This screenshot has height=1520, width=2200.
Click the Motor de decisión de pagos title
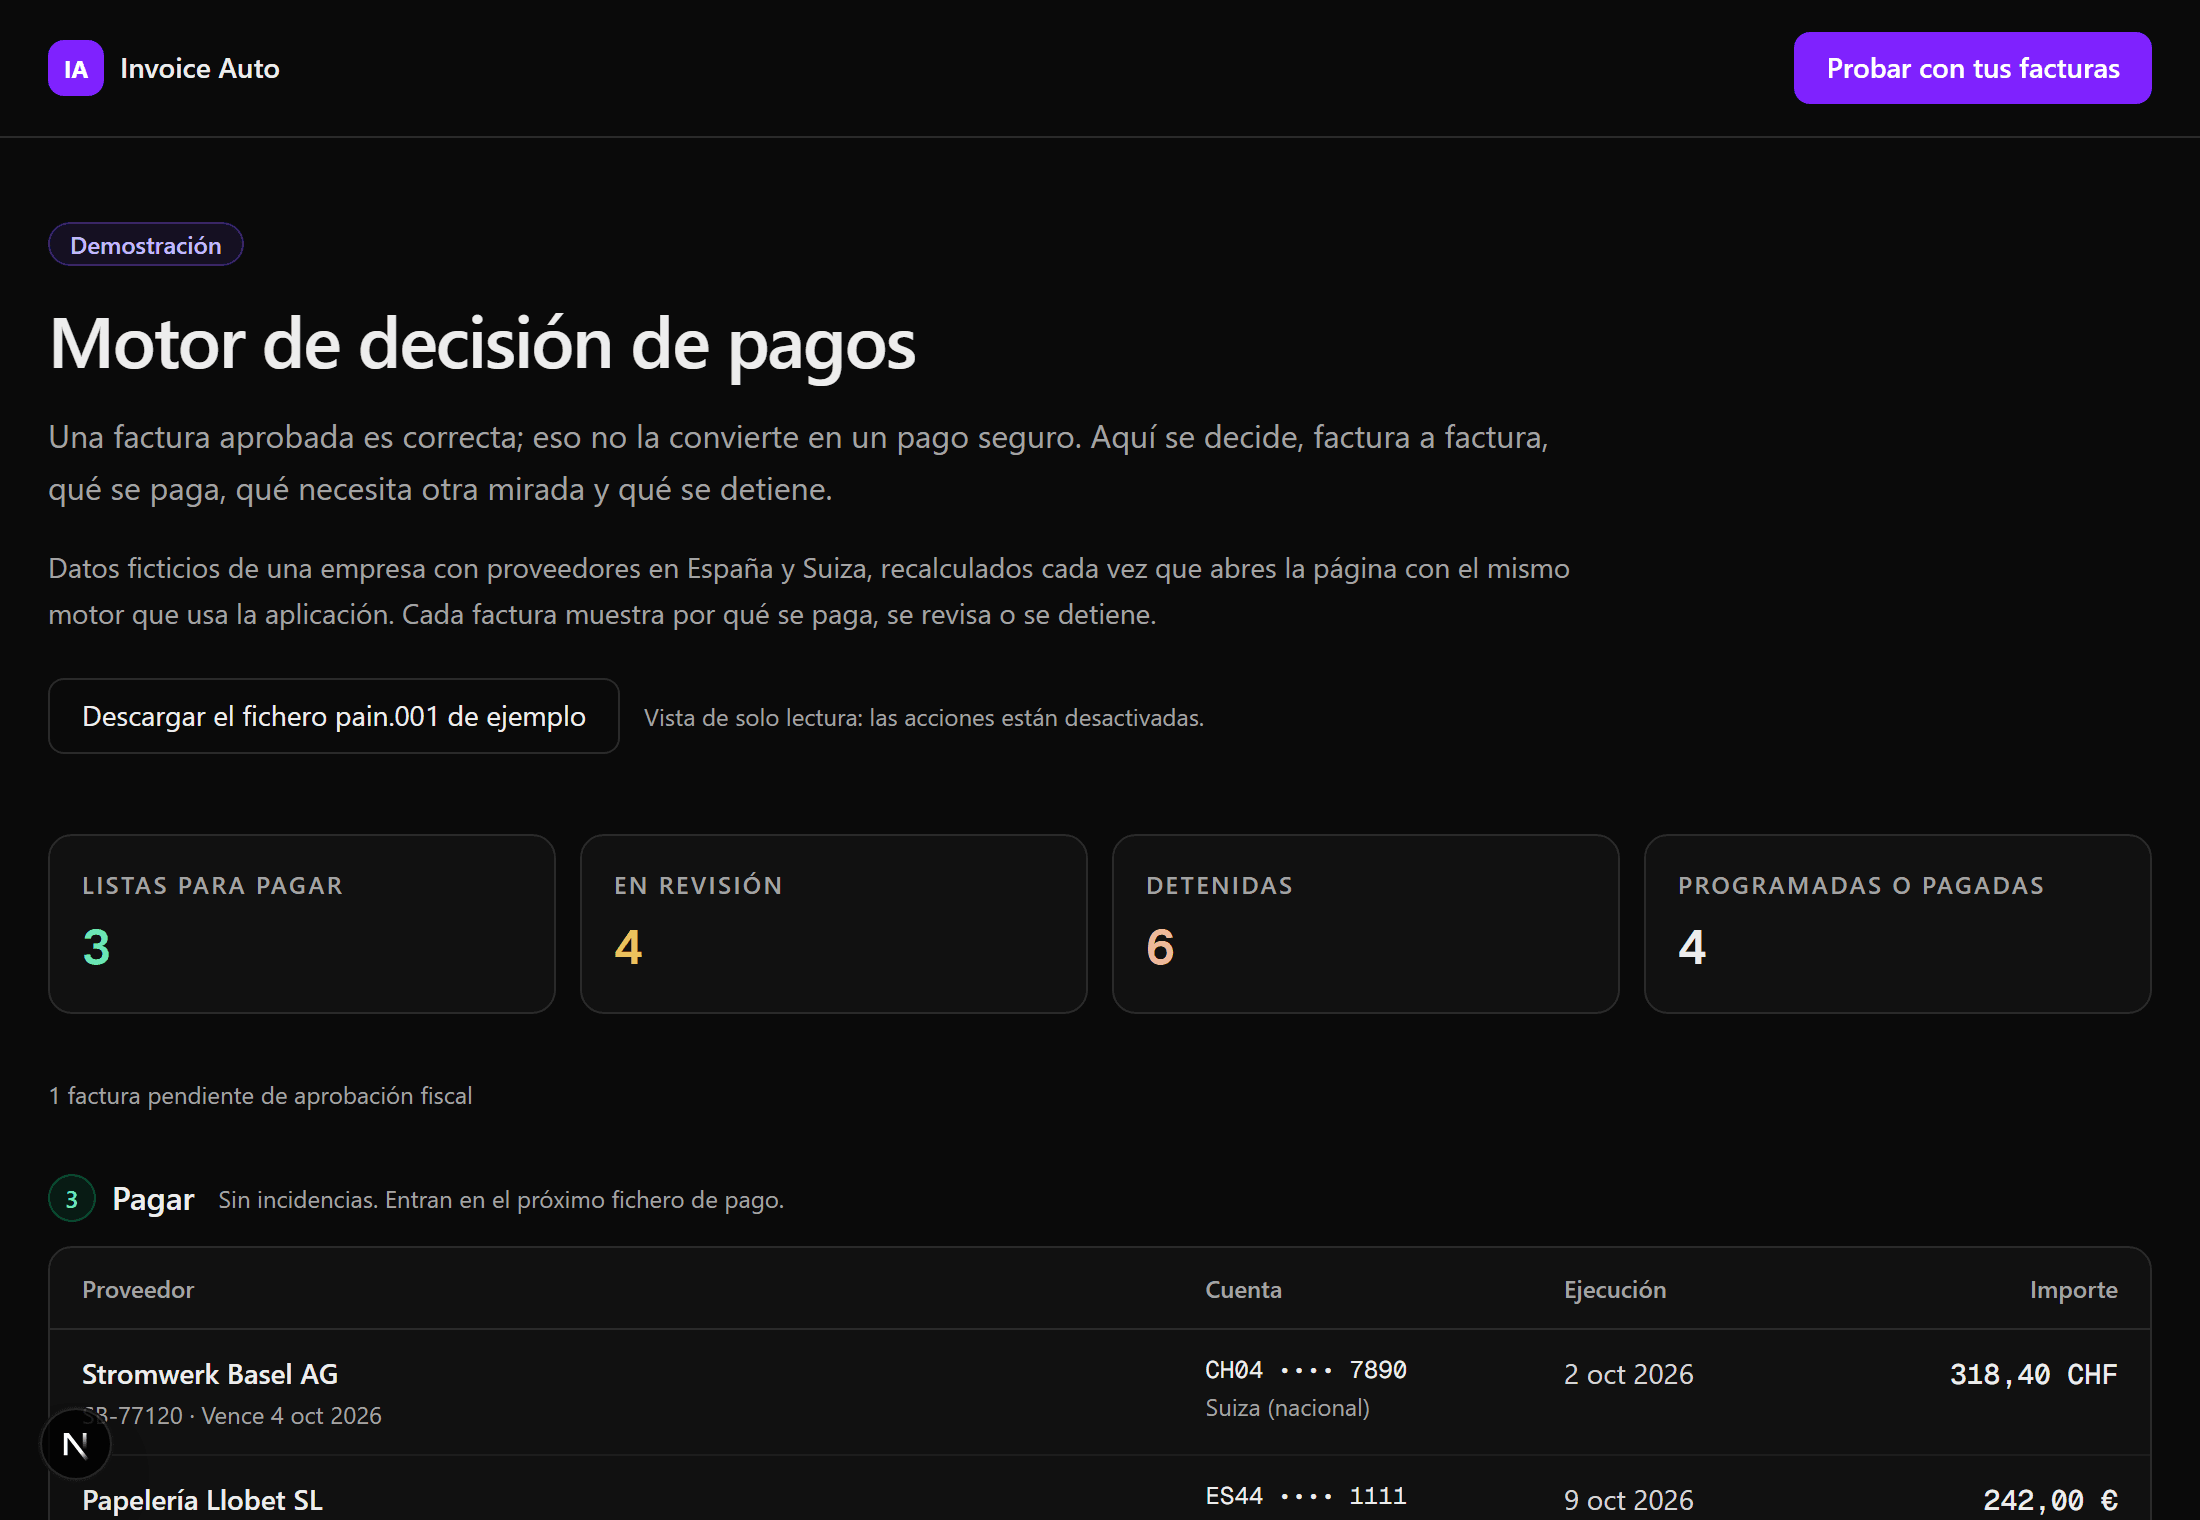point(482,344)
